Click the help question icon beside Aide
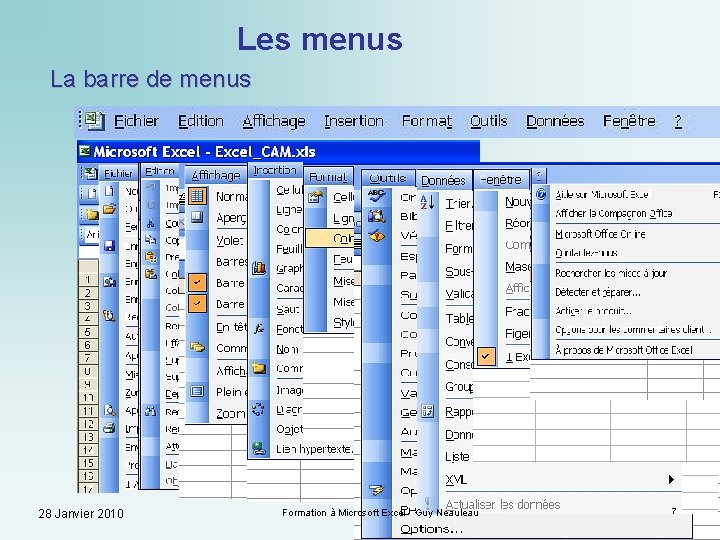Viewport: 720px width, 540px height. pos(541,194)
